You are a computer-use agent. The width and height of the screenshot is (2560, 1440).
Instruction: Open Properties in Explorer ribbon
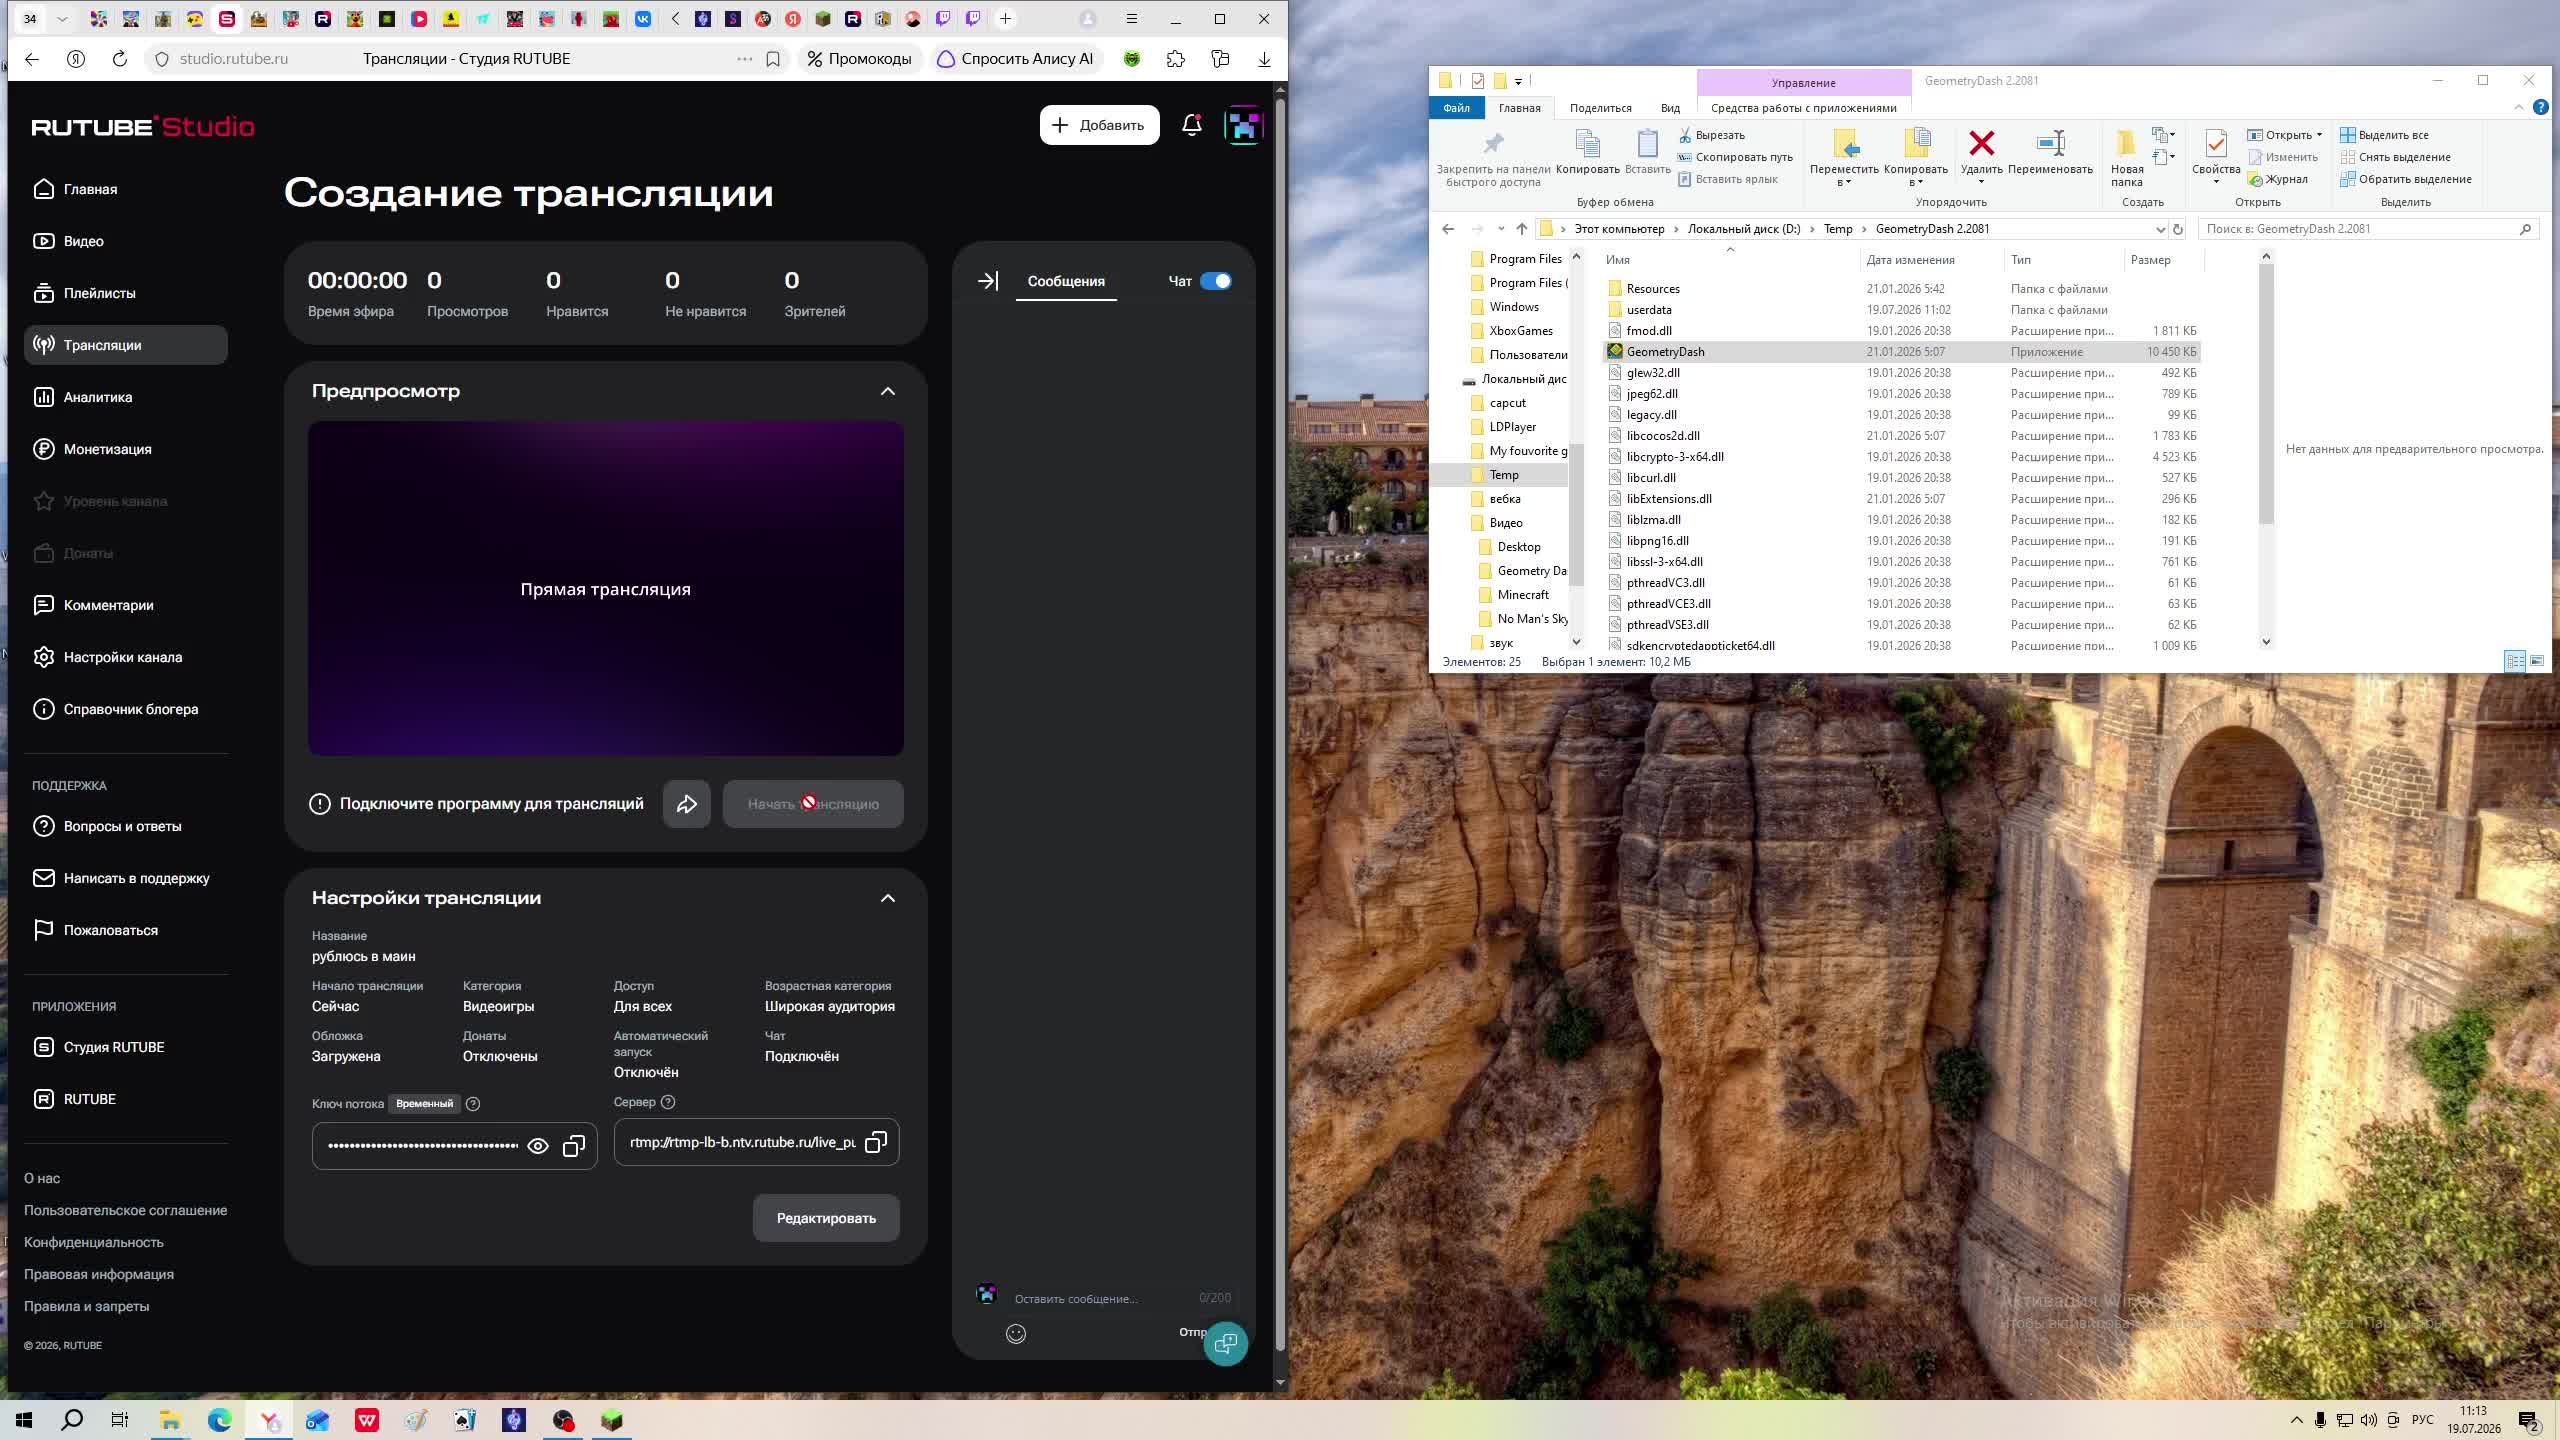click(x=2216, y=157)
